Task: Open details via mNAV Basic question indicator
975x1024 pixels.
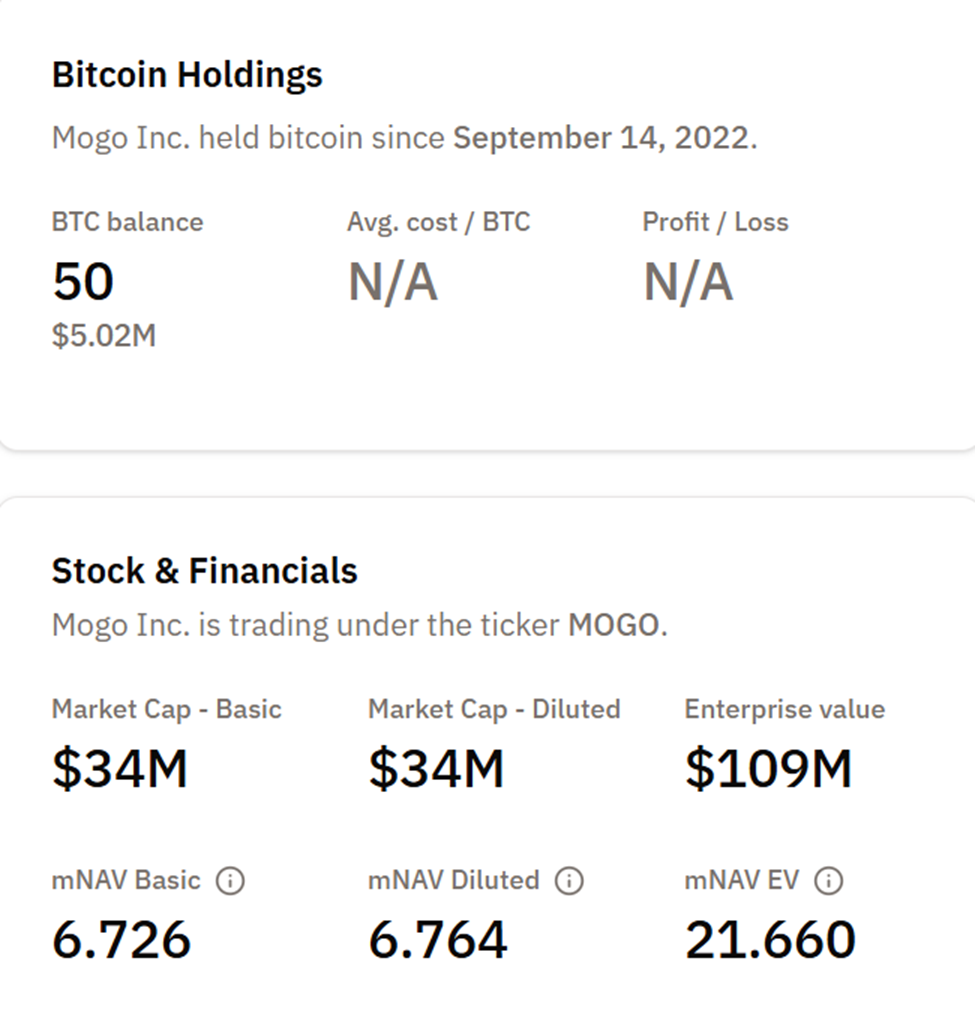Action: [x=232, y=882]
